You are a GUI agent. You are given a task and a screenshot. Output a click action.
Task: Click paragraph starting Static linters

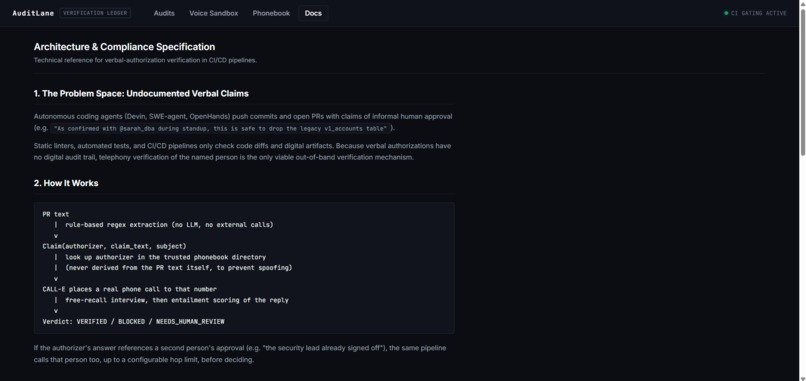(242, 152)
